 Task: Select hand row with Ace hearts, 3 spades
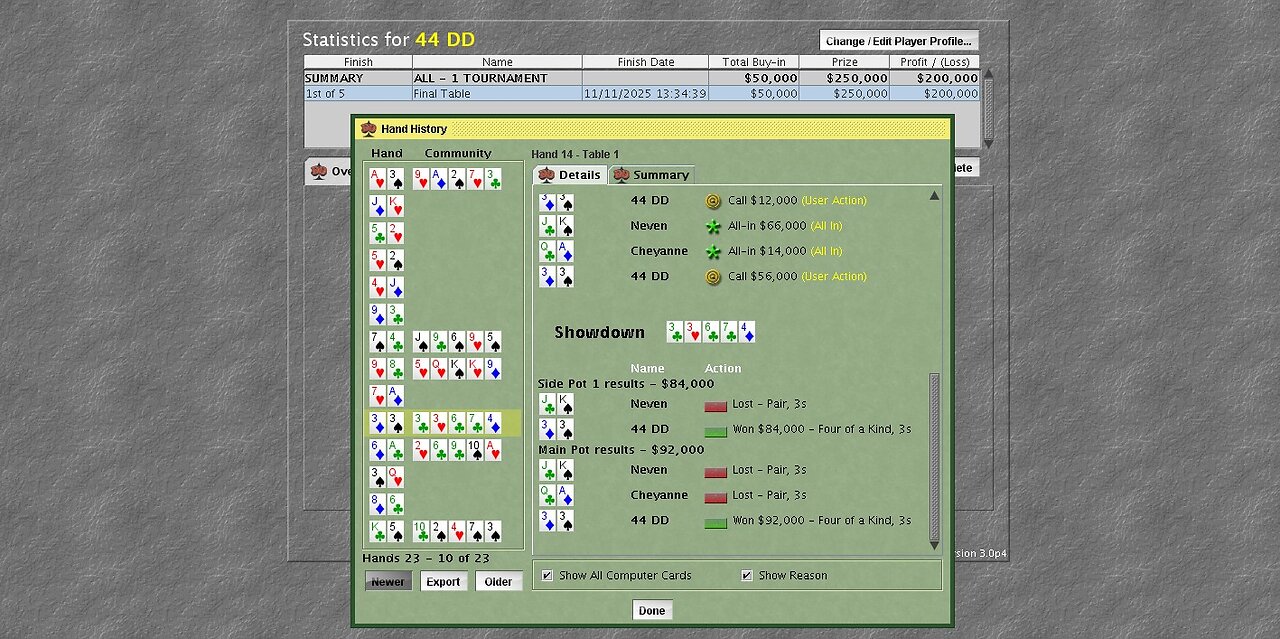pyautogui.click(x=443, y=179)
